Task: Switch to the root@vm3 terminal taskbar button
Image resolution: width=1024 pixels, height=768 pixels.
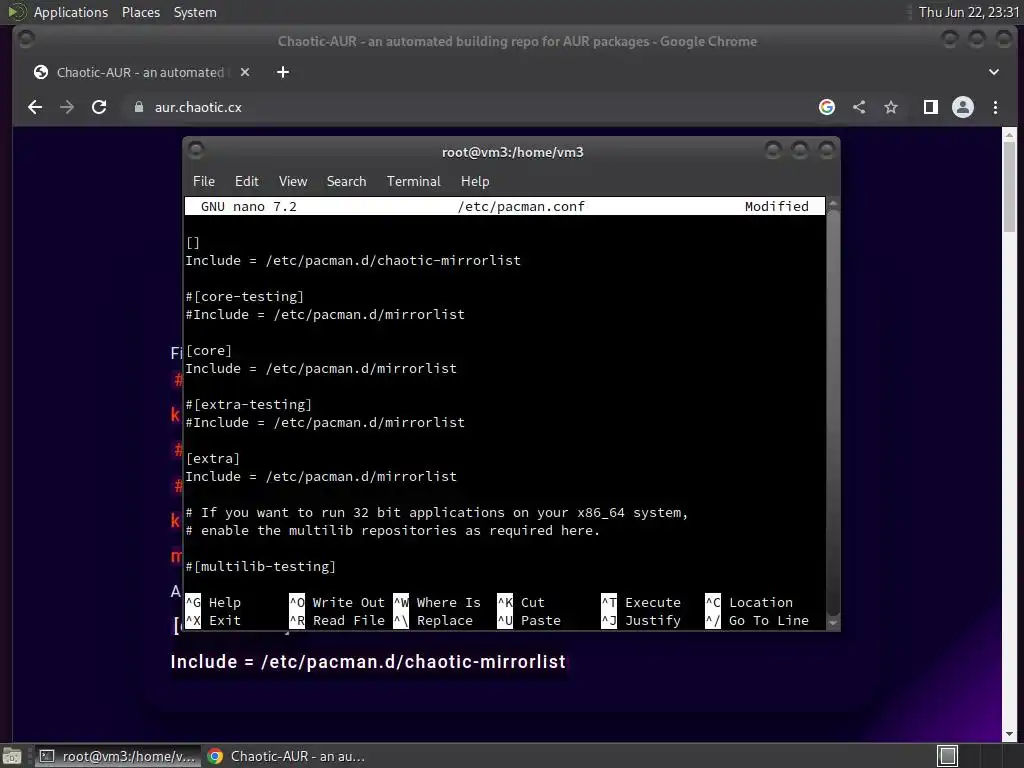Action: tap(116, 756)
